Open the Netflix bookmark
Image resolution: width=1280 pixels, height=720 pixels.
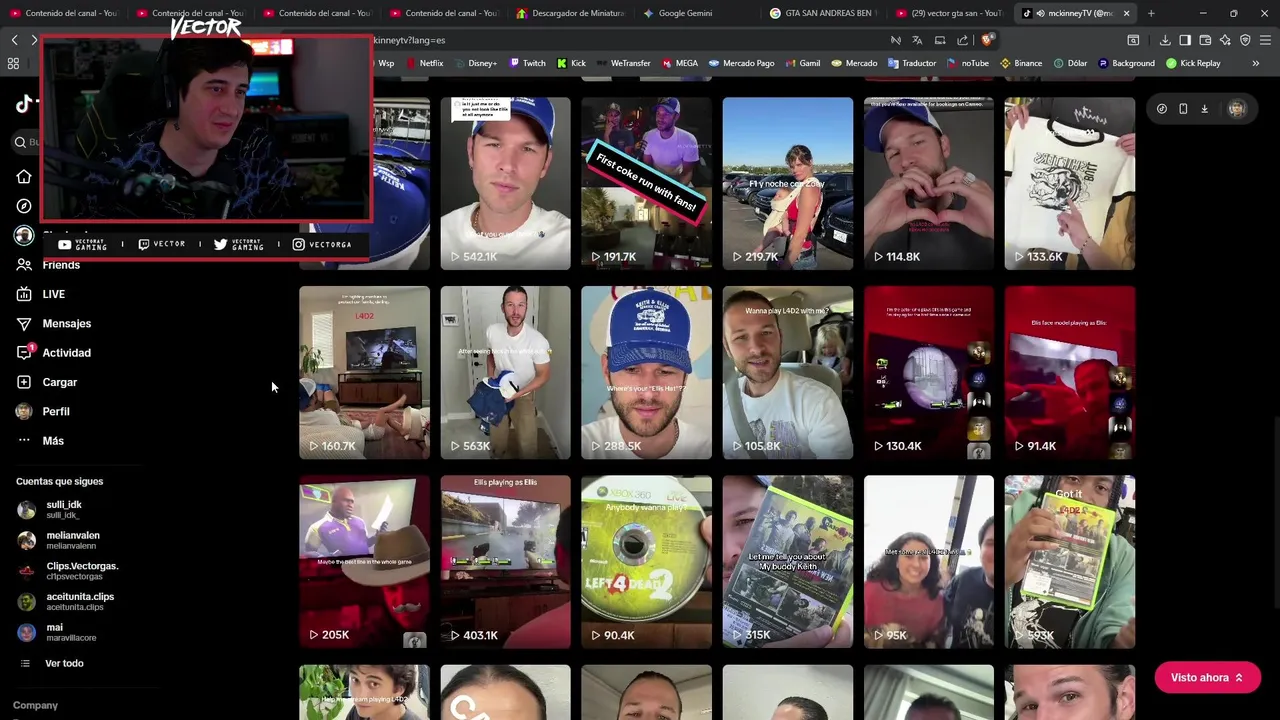[423, 63]
